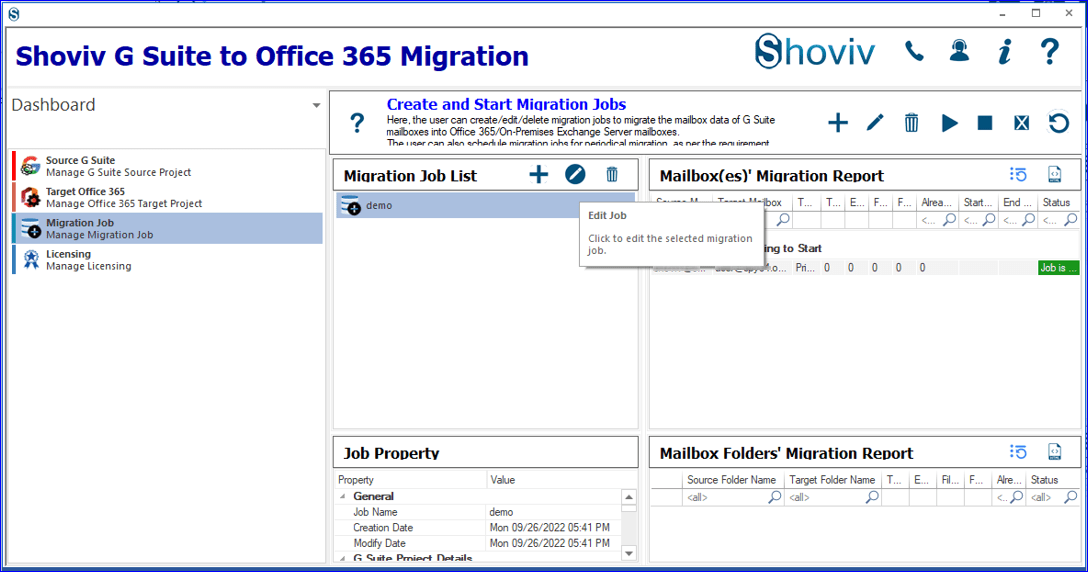Click the phone contact icon in header
The width and height of the screenshot is (1088, 572).
coord(915,52)
